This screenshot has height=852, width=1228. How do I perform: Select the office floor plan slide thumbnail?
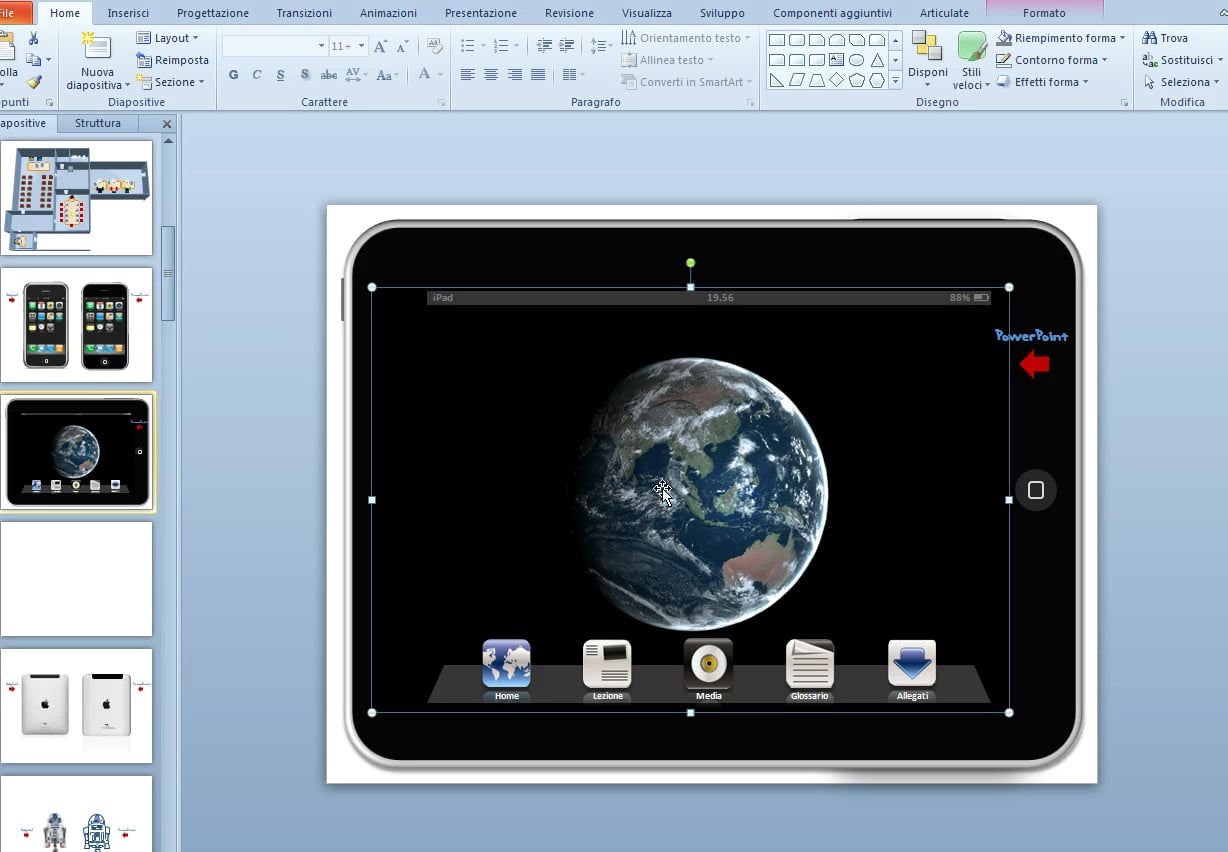(77, 197)
